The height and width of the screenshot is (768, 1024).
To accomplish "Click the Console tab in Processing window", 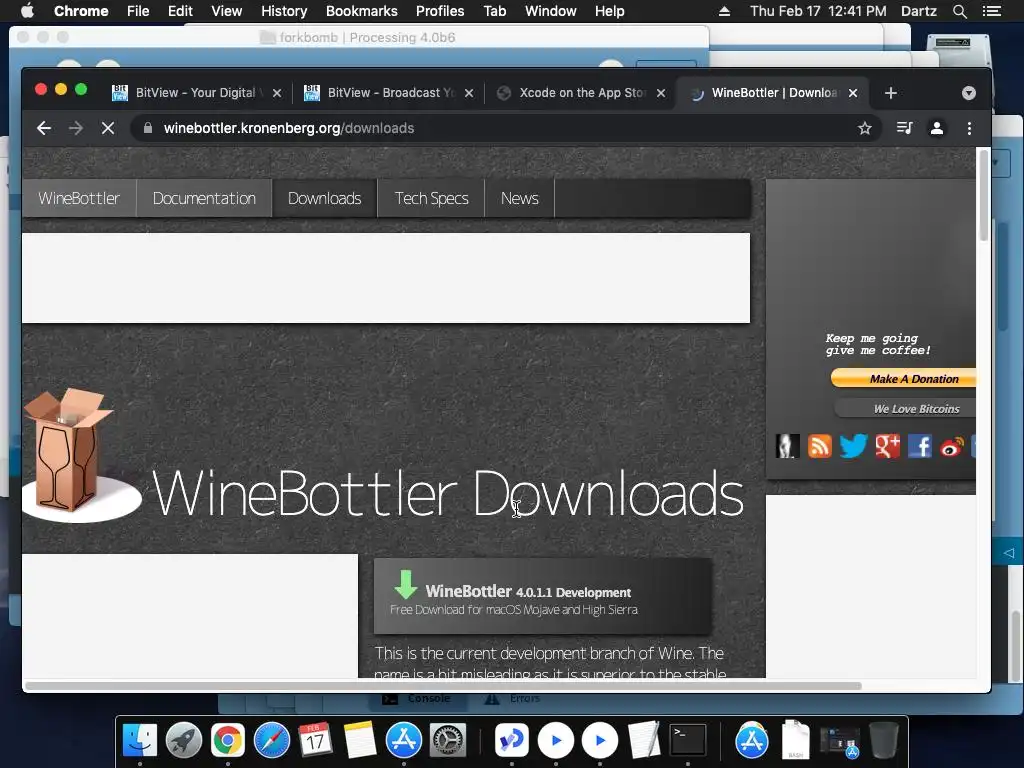I will pos(417,698).
